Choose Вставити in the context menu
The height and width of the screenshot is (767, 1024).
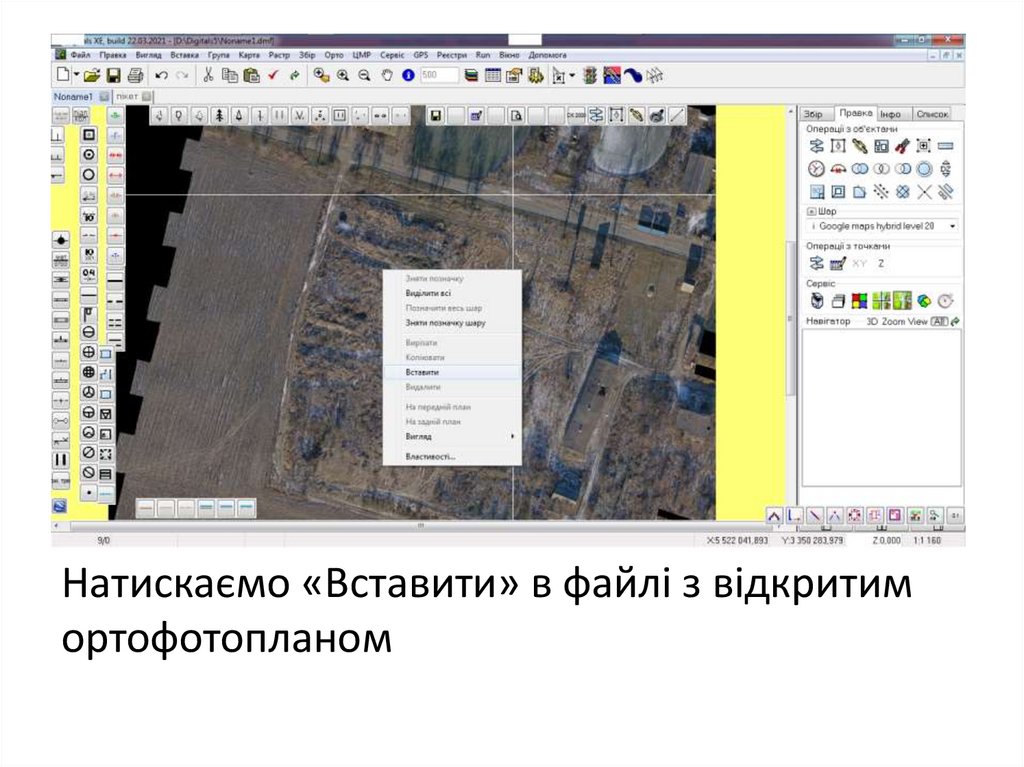(453, 372)
